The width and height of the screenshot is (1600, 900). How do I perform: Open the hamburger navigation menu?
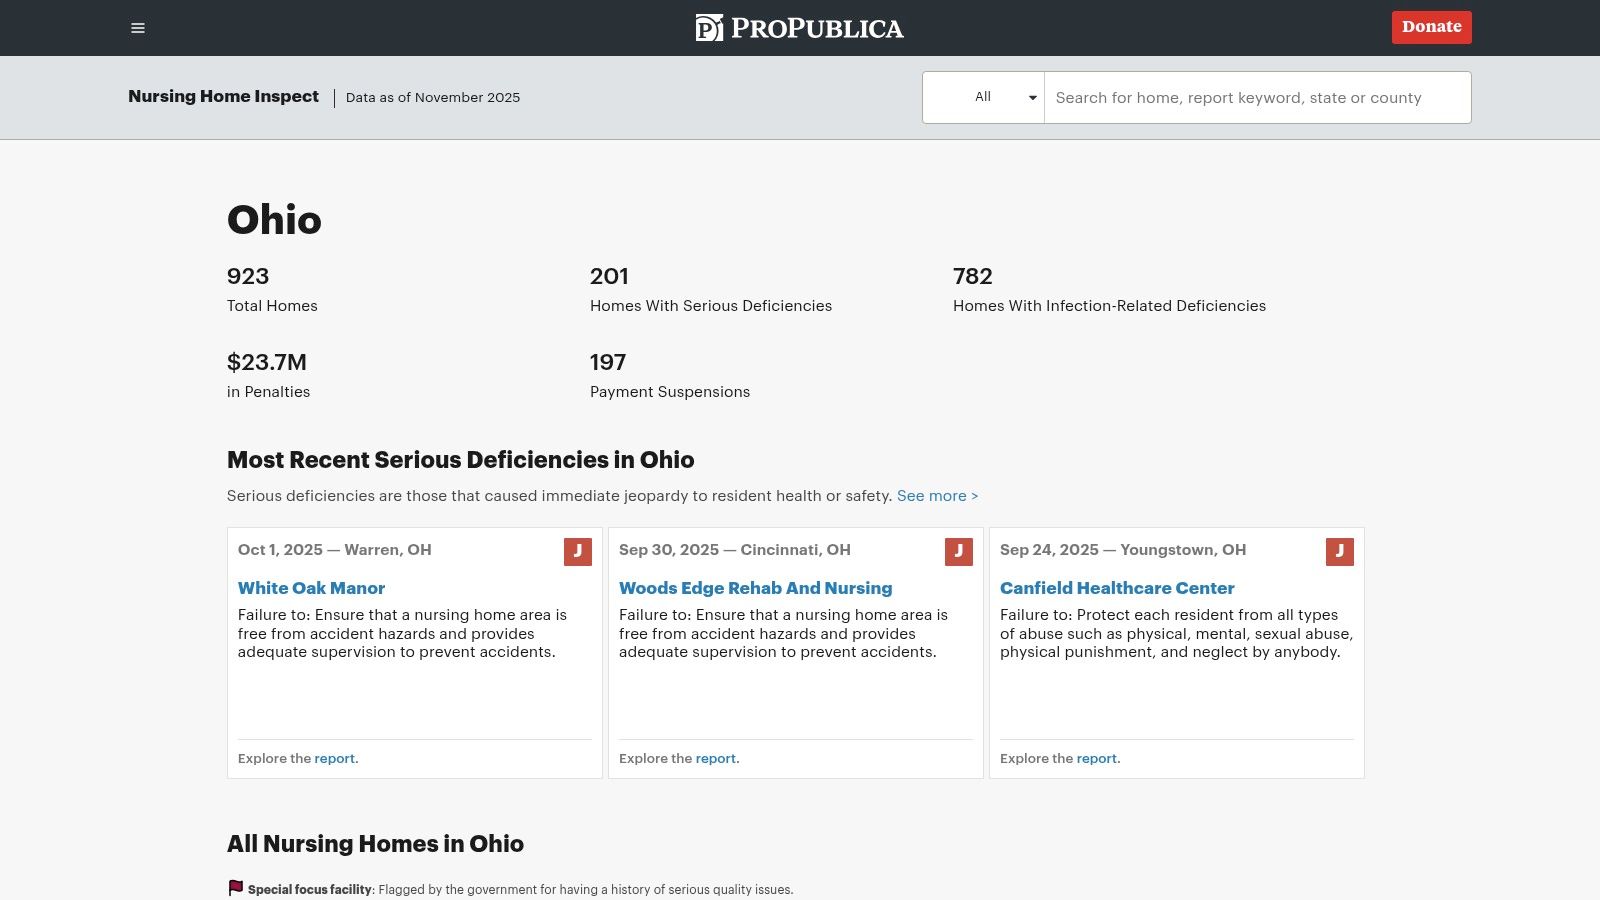(x=137, y=27)
